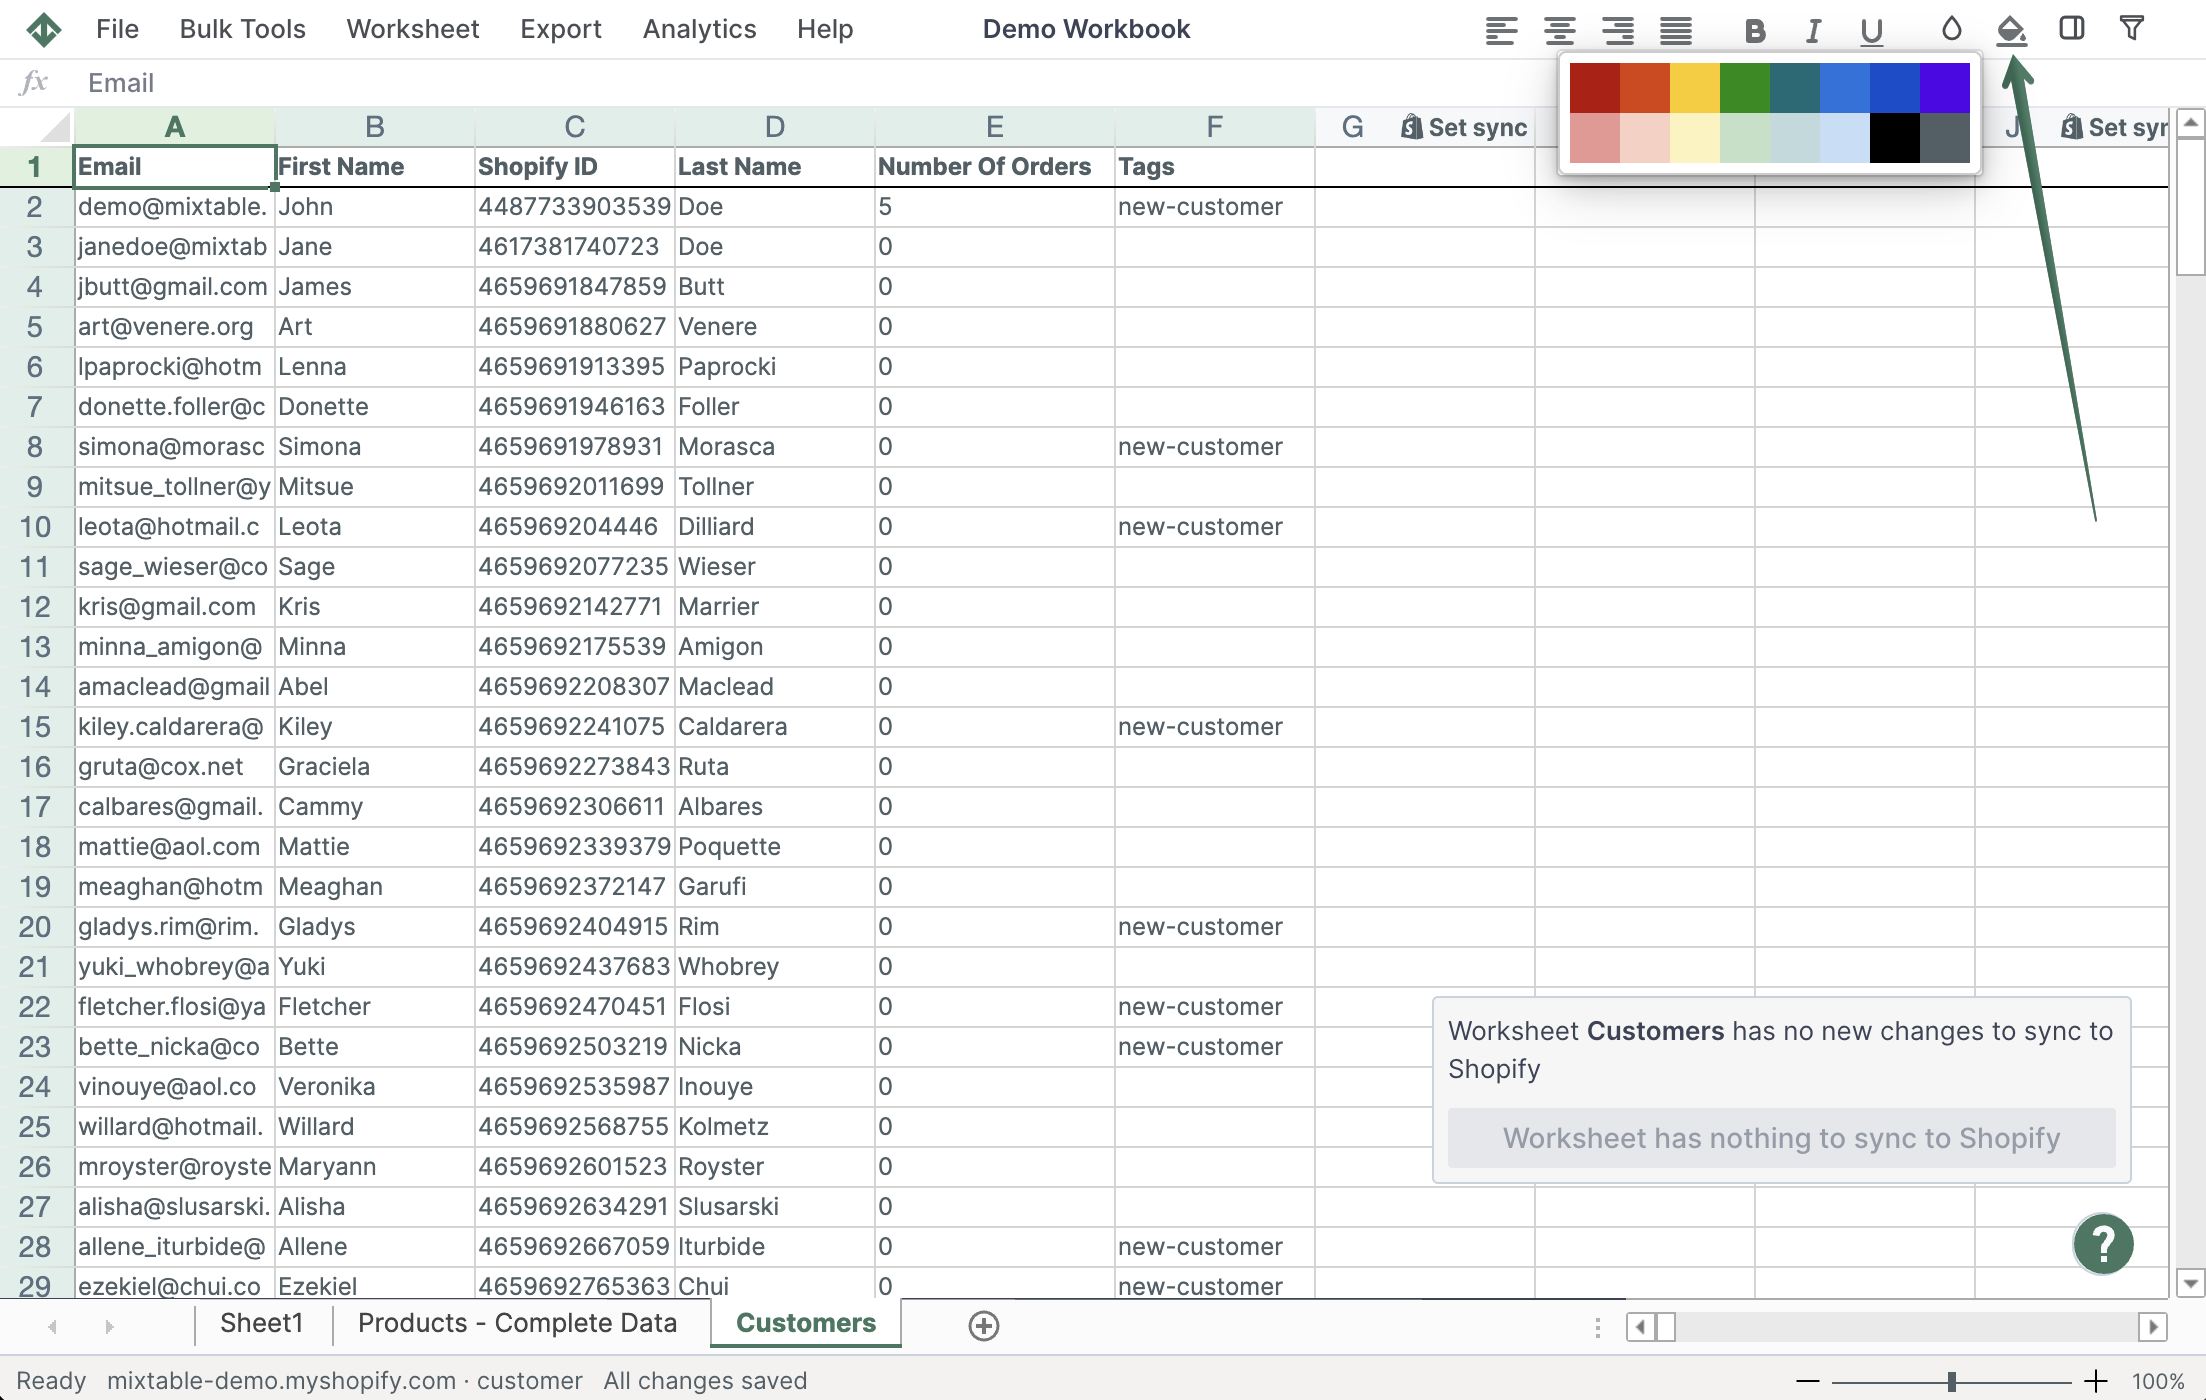Click the center align icon
This screenshot has height=1400, width=2206.
coord(1559,30)
